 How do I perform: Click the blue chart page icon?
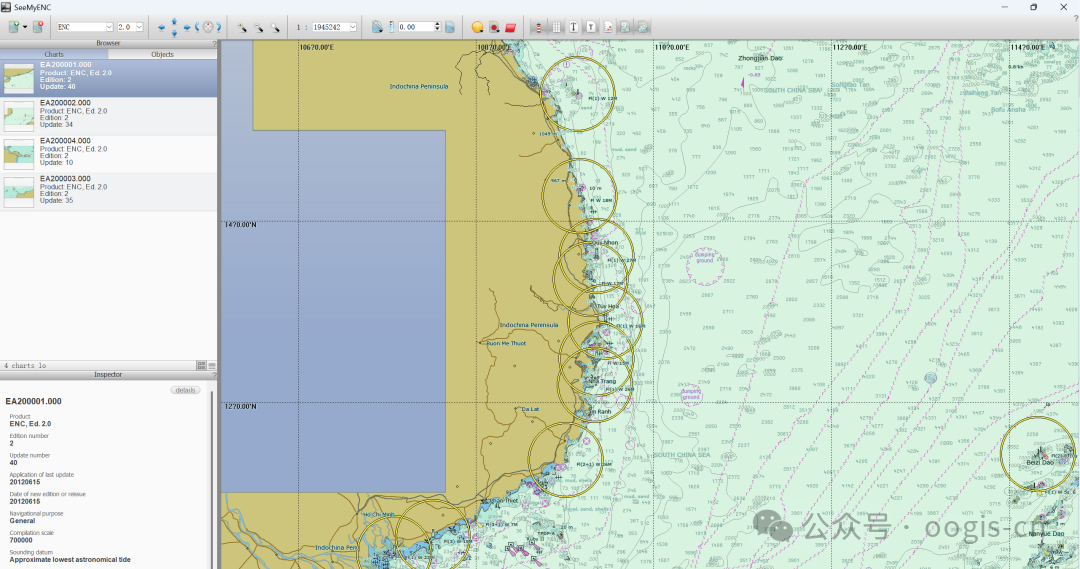coord(450,27)
